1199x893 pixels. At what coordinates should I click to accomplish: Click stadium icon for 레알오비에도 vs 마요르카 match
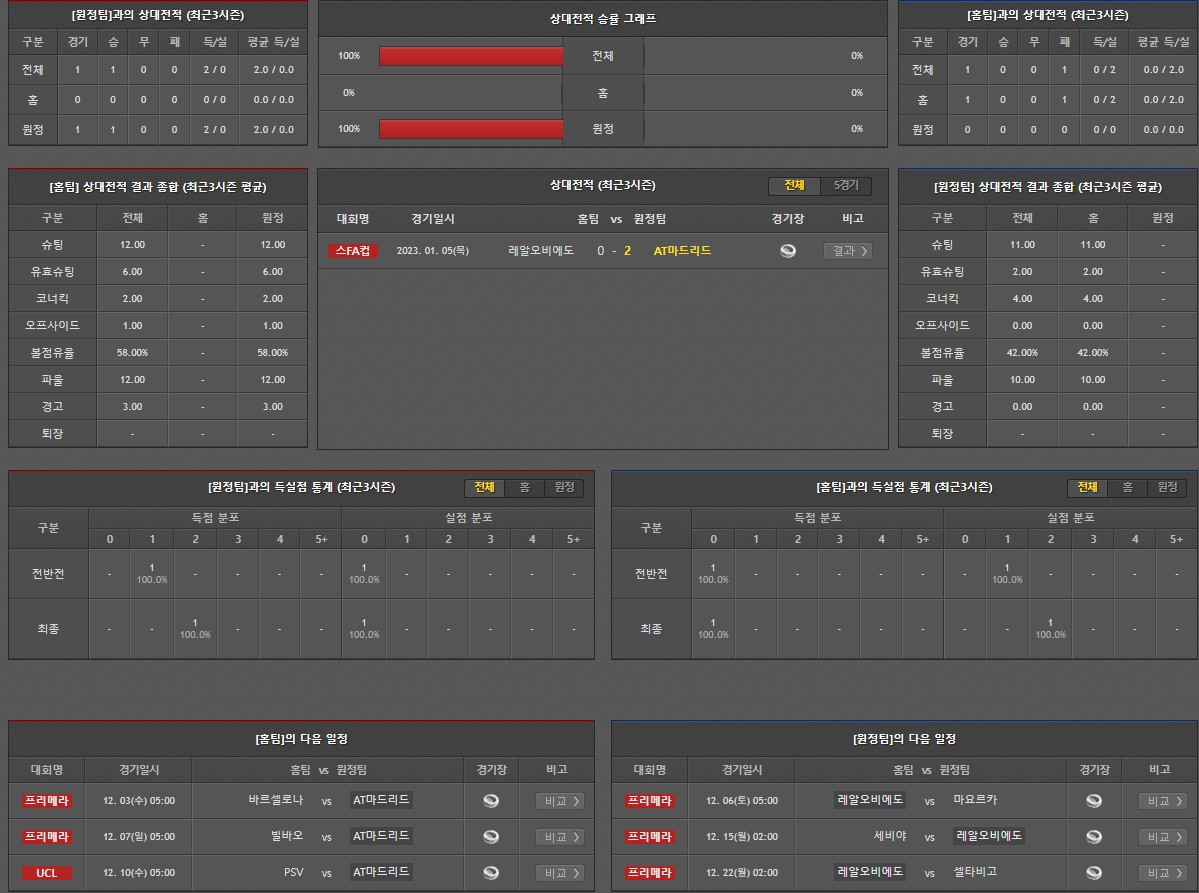[x=1094, y=801]
